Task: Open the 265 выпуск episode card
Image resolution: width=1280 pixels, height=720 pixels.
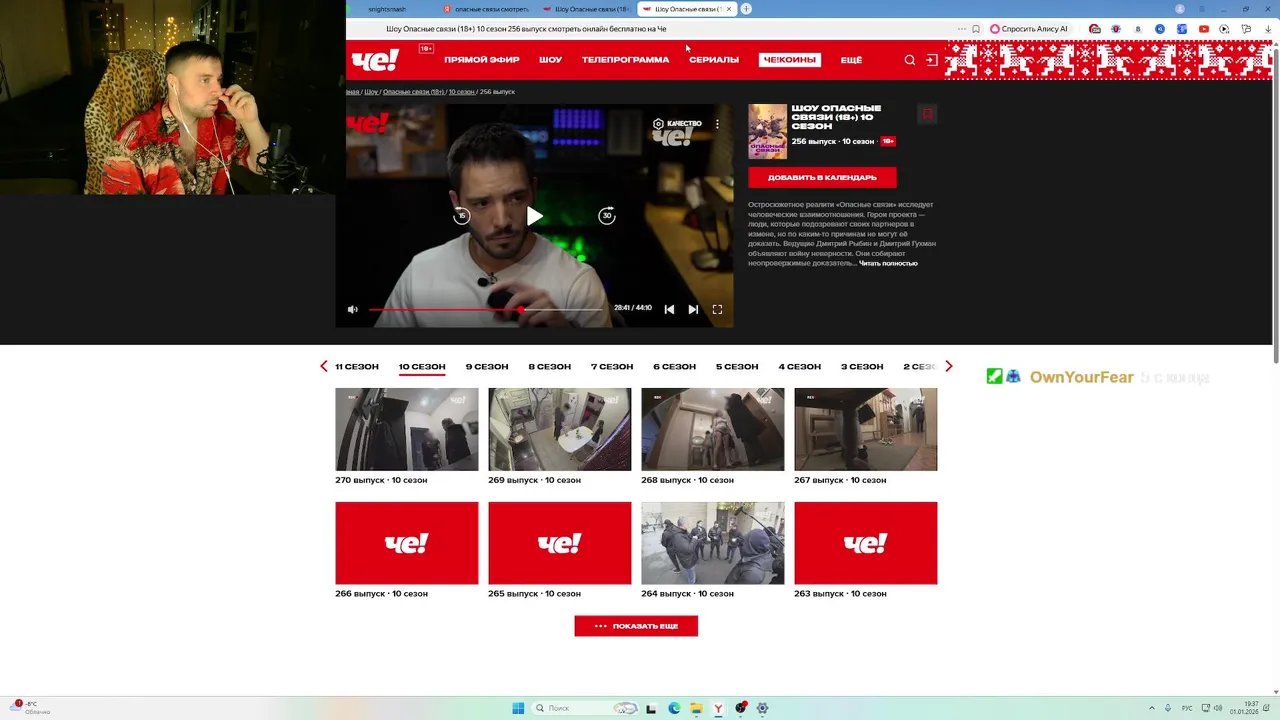Action: point(559,543)
